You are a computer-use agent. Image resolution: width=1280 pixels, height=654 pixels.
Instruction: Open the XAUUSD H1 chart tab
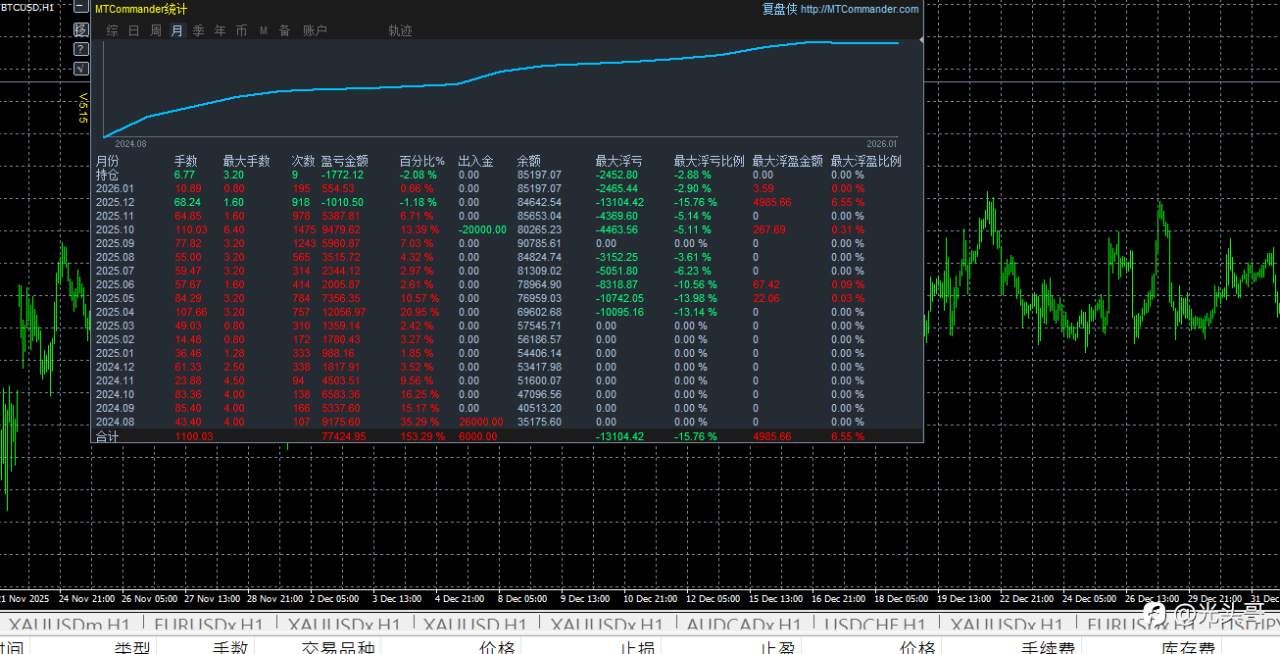pyautogui.click(x=475, y=625)
